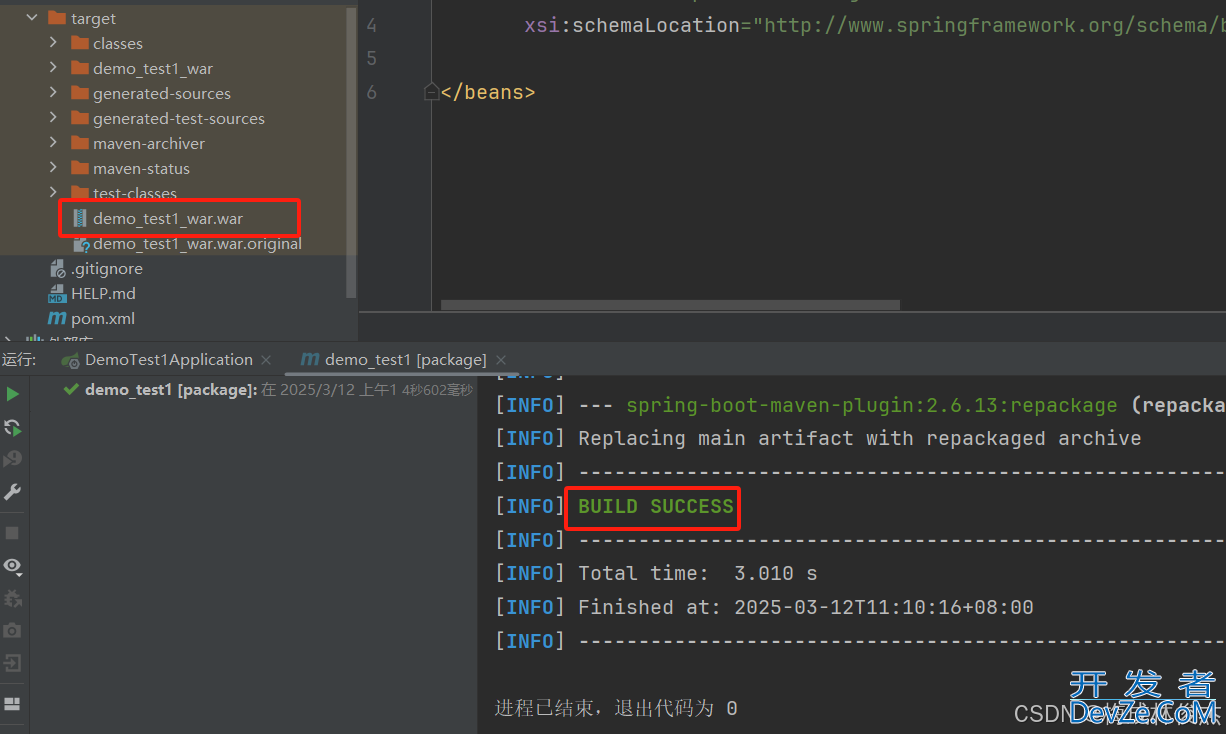
Task: Click the Maven icon beside pom.xml
Action: click(x=58, y=318)
